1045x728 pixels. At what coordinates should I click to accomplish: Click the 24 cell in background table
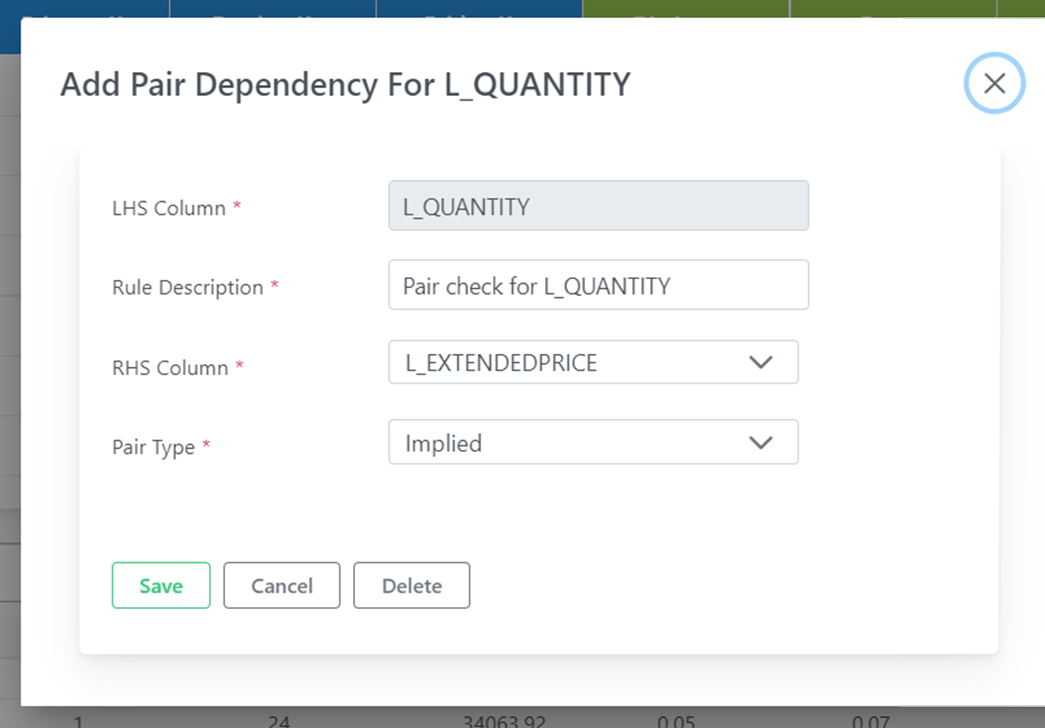click(279, 720)
